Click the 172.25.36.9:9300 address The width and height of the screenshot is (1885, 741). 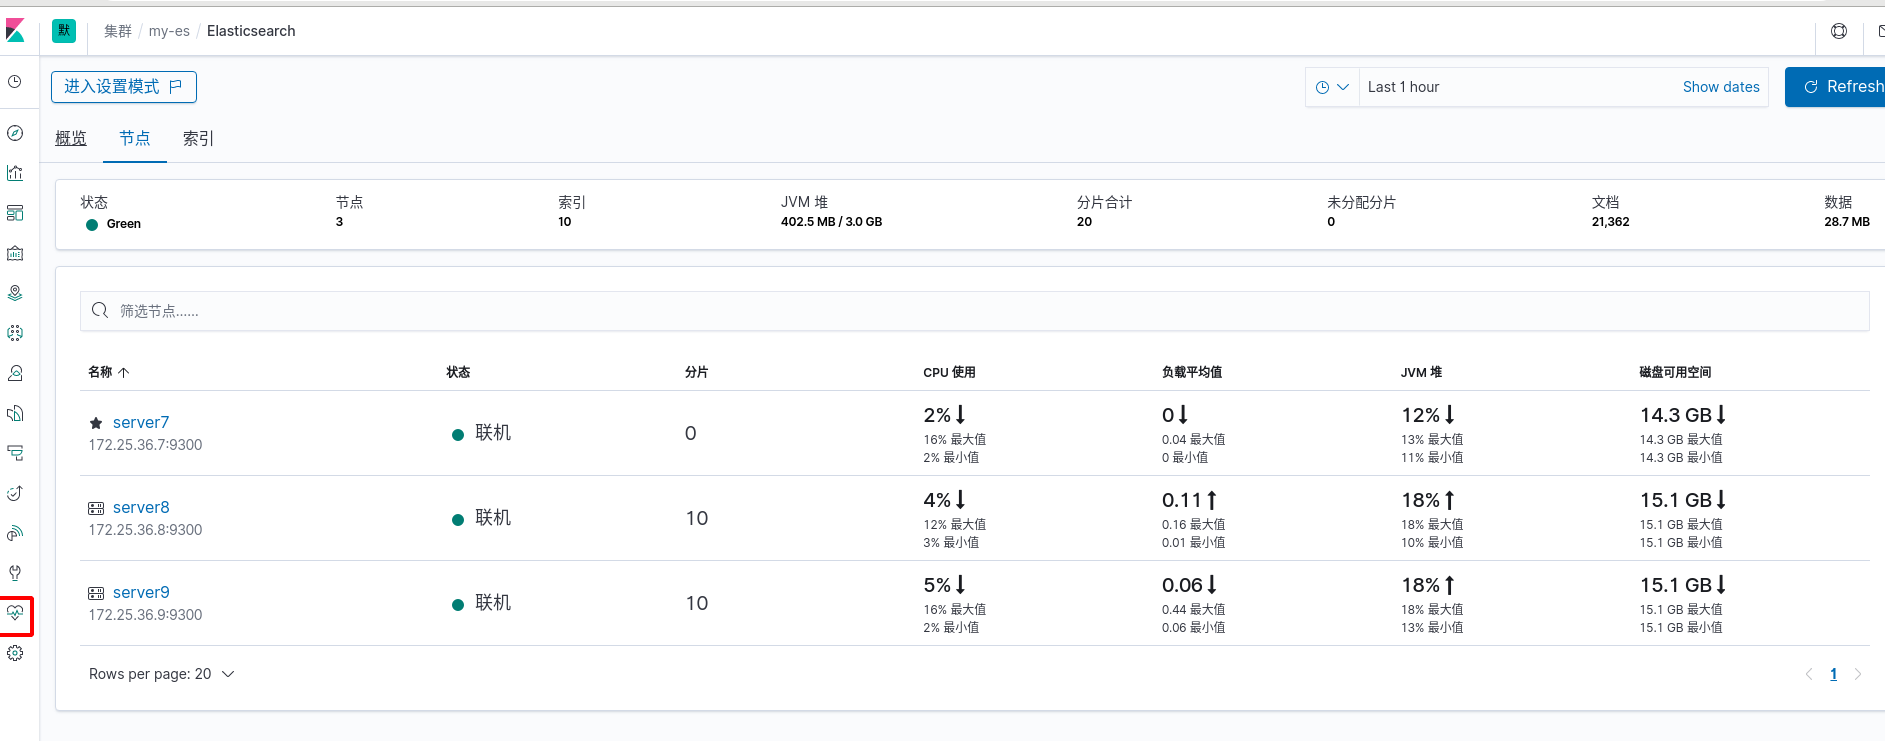pos(145,615)
